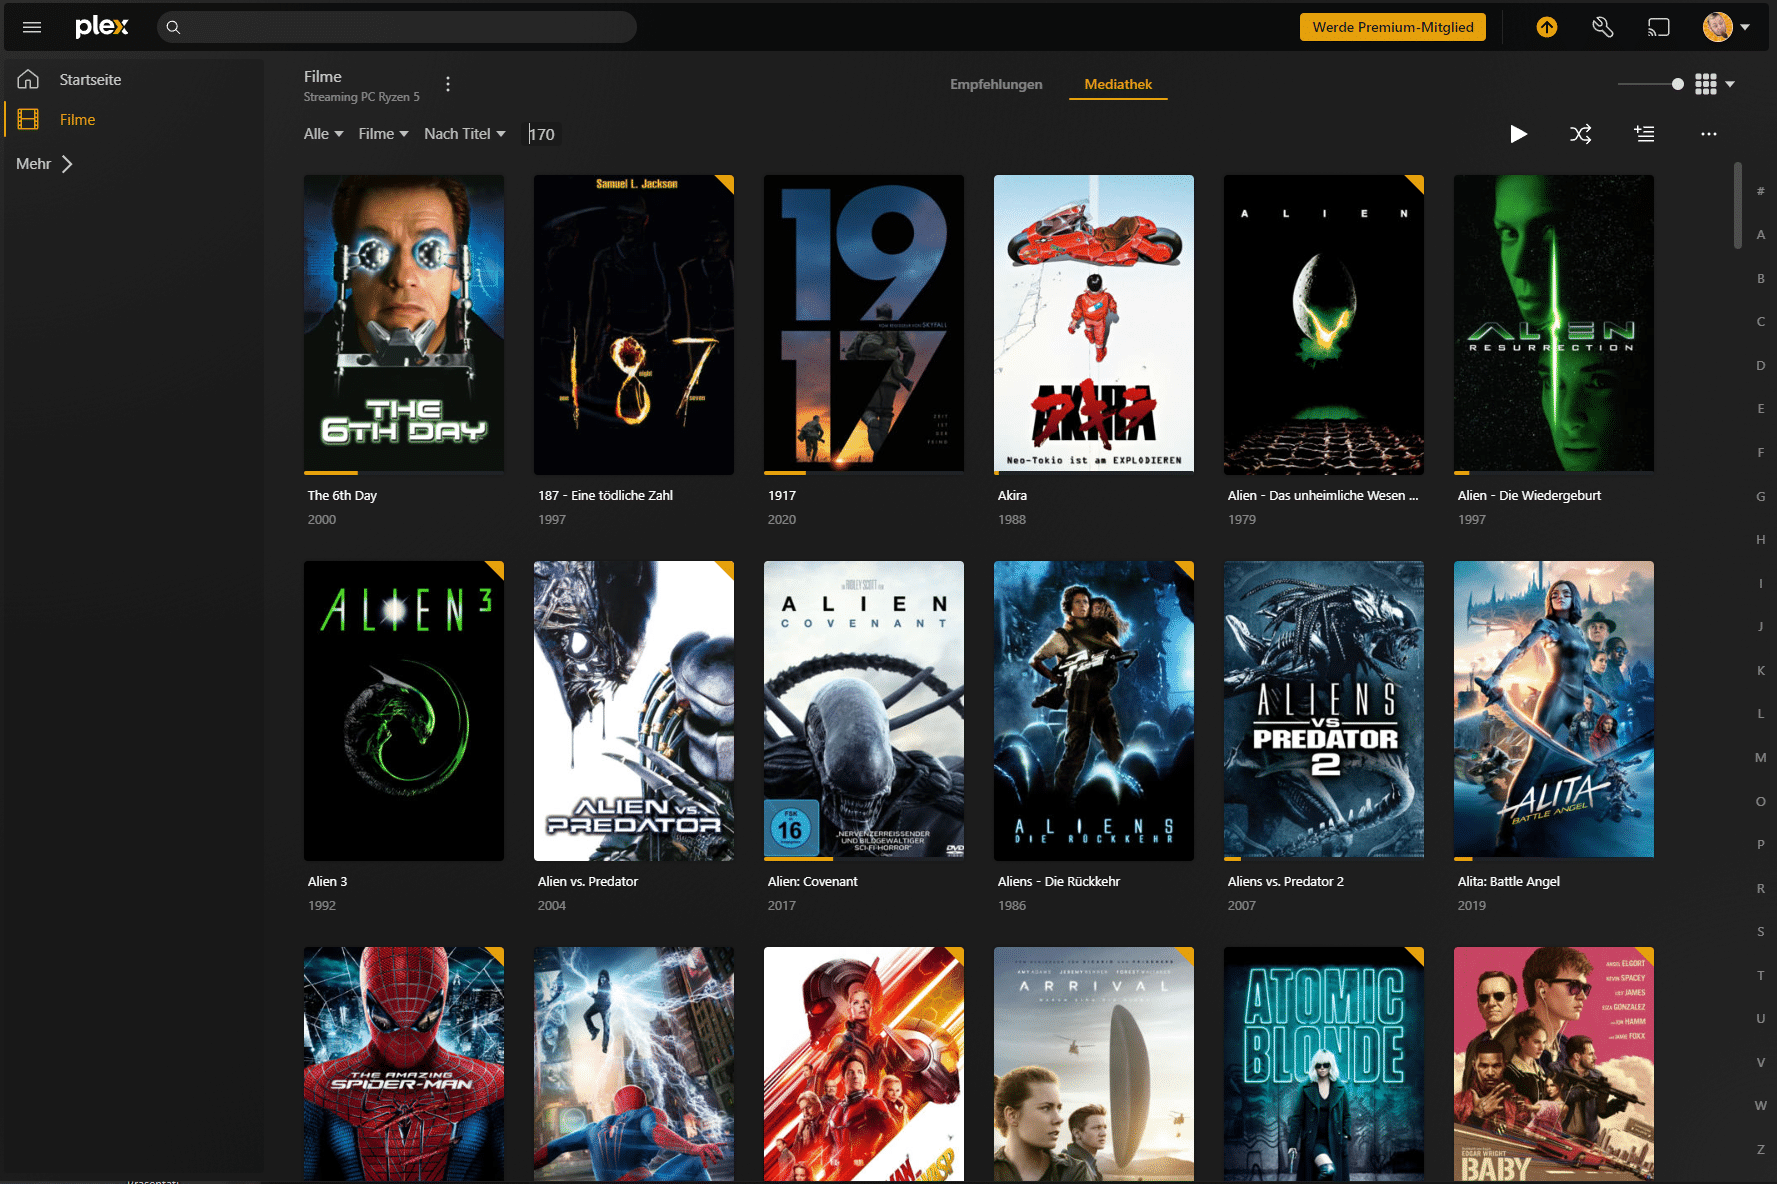Jump to # in alphabet index

[x=1761, y=191]
